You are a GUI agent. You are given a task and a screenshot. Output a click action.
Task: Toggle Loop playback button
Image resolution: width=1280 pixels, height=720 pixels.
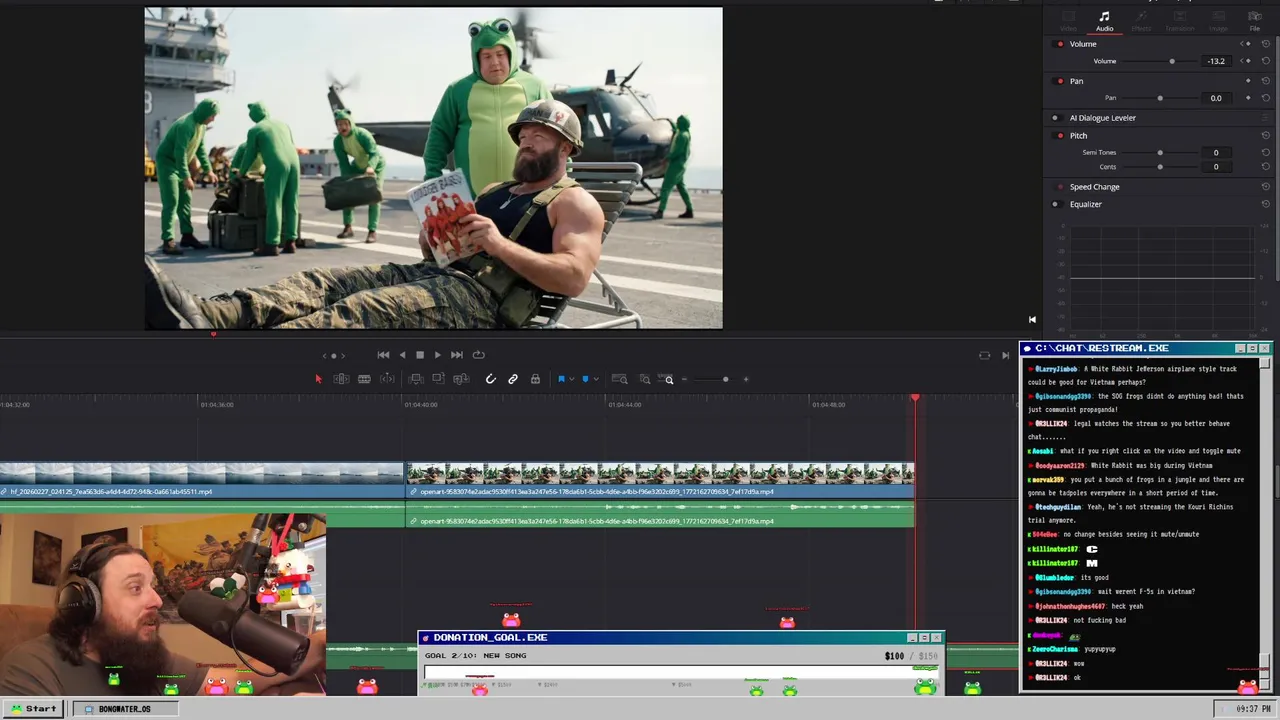click(479, 355)
